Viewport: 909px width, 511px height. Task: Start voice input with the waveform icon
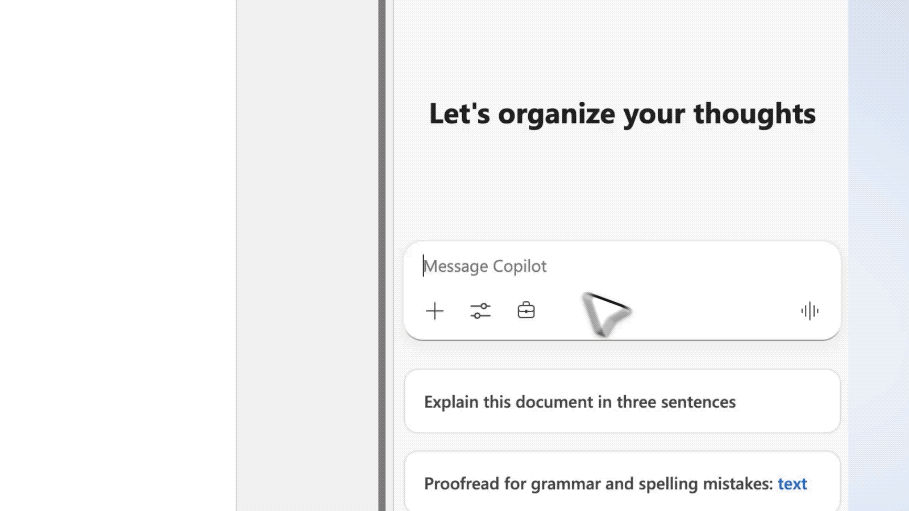809,311
